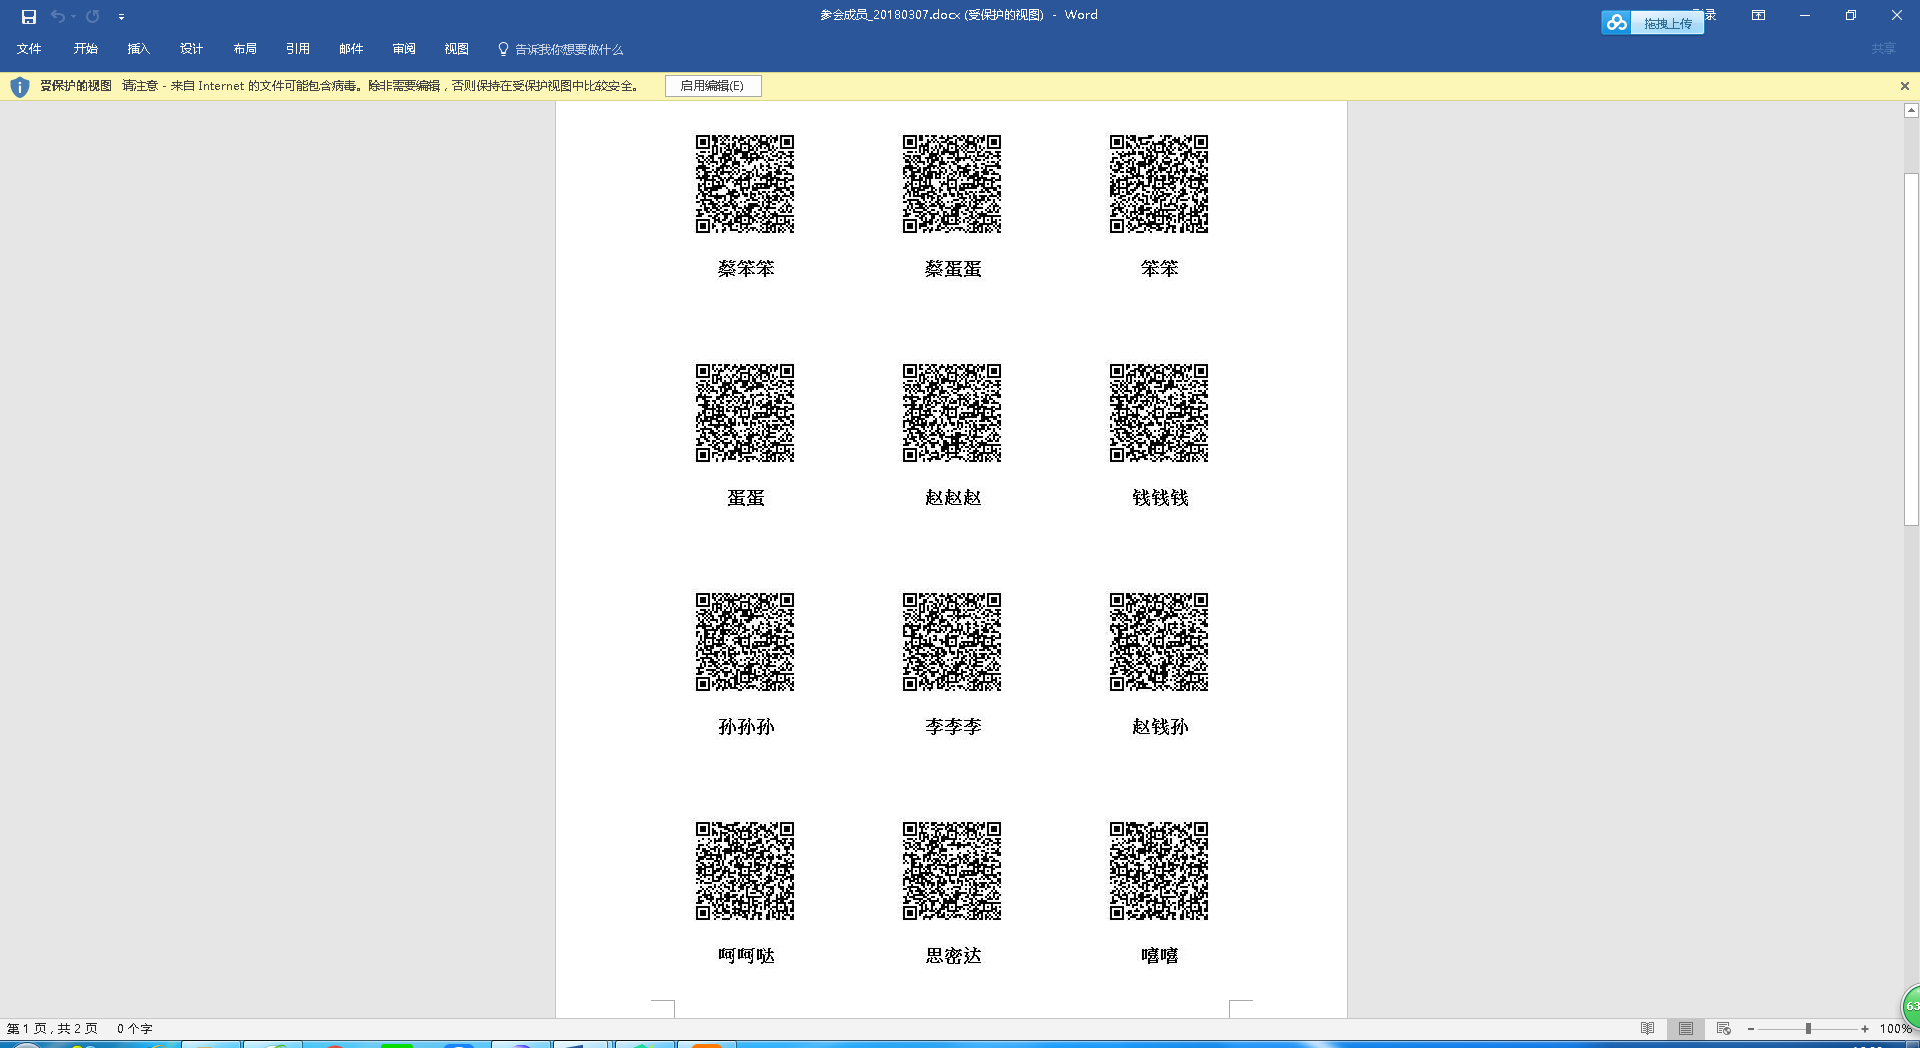Click the QR code above 思密达

(x=952, y=871)
